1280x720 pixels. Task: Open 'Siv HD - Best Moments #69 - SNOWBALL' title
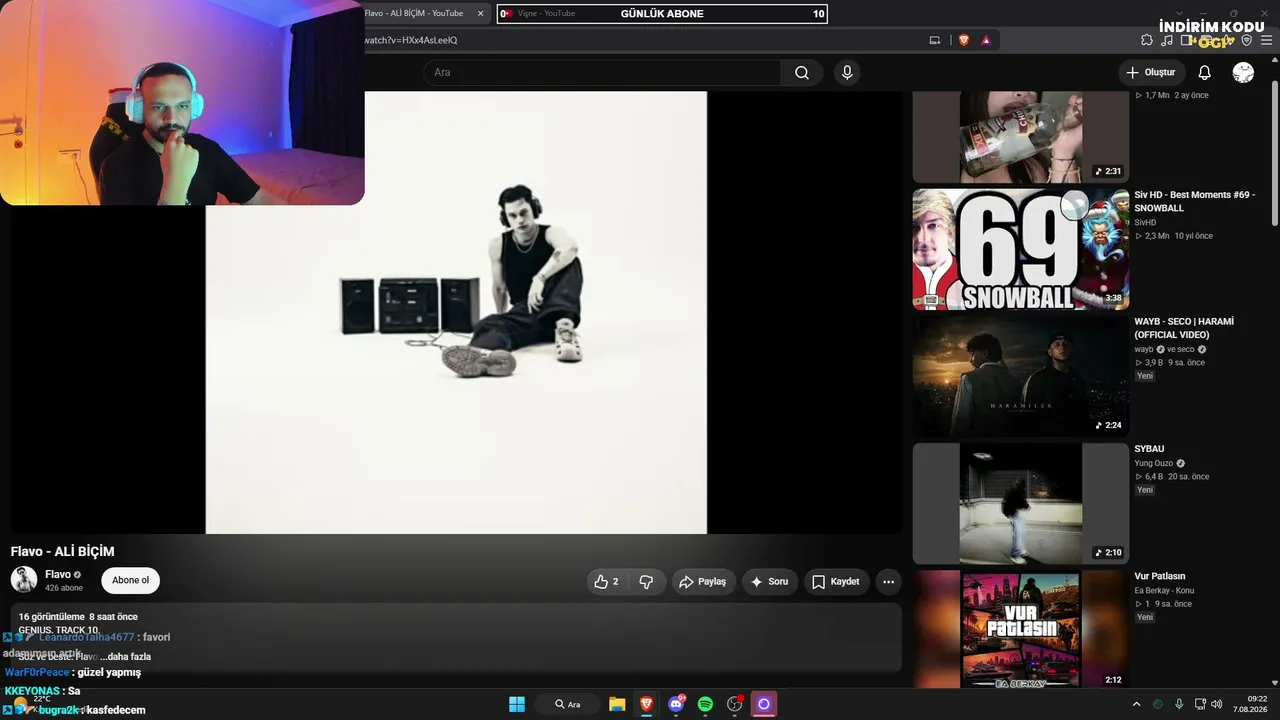(x=1194, y=201)
